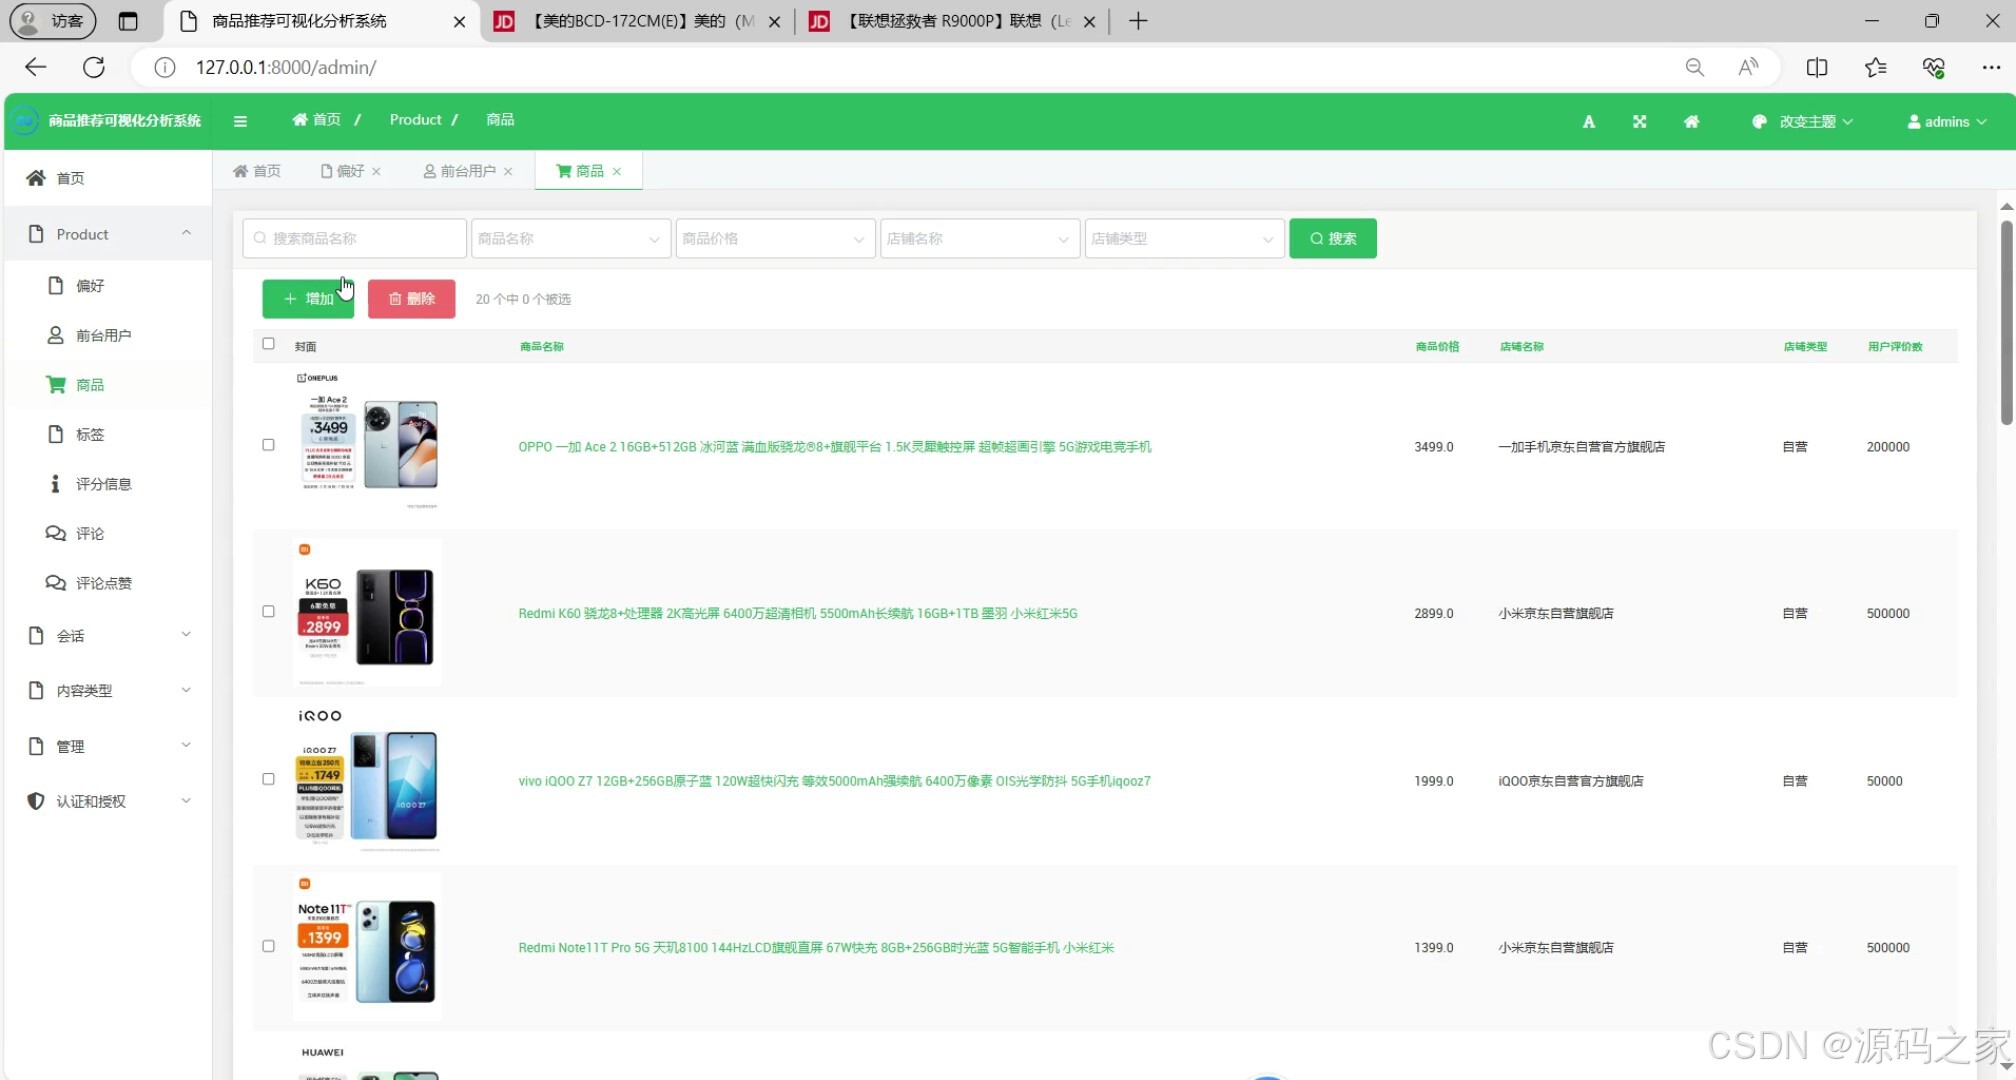
Task: Open 偏好 in the sidebar
Action: (x=108, y=286)
